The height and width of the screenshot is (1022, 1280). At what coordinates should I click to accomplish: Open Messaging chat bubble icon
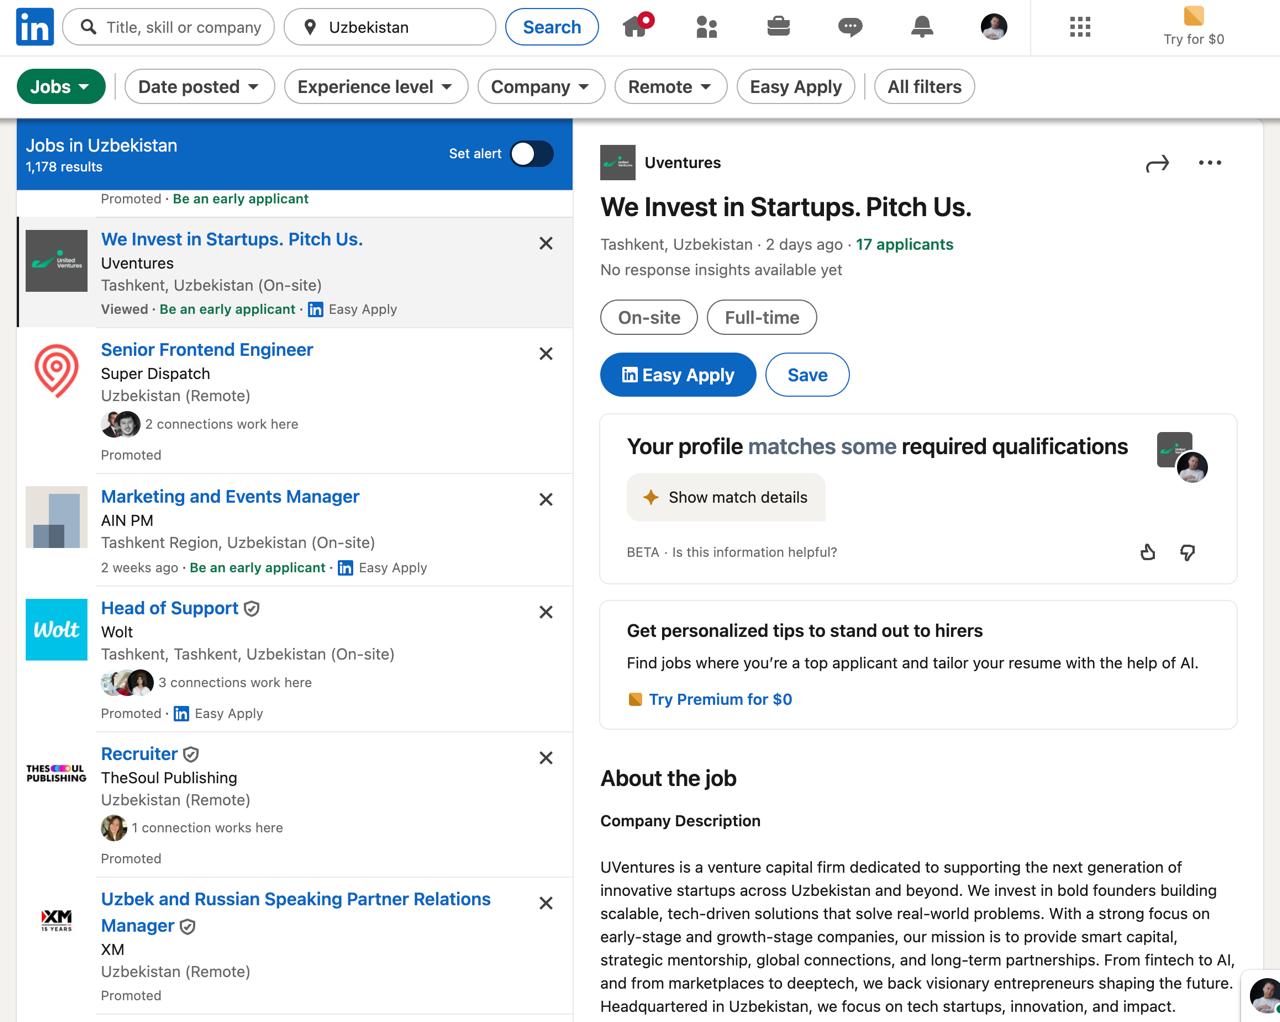coord(851,27)
